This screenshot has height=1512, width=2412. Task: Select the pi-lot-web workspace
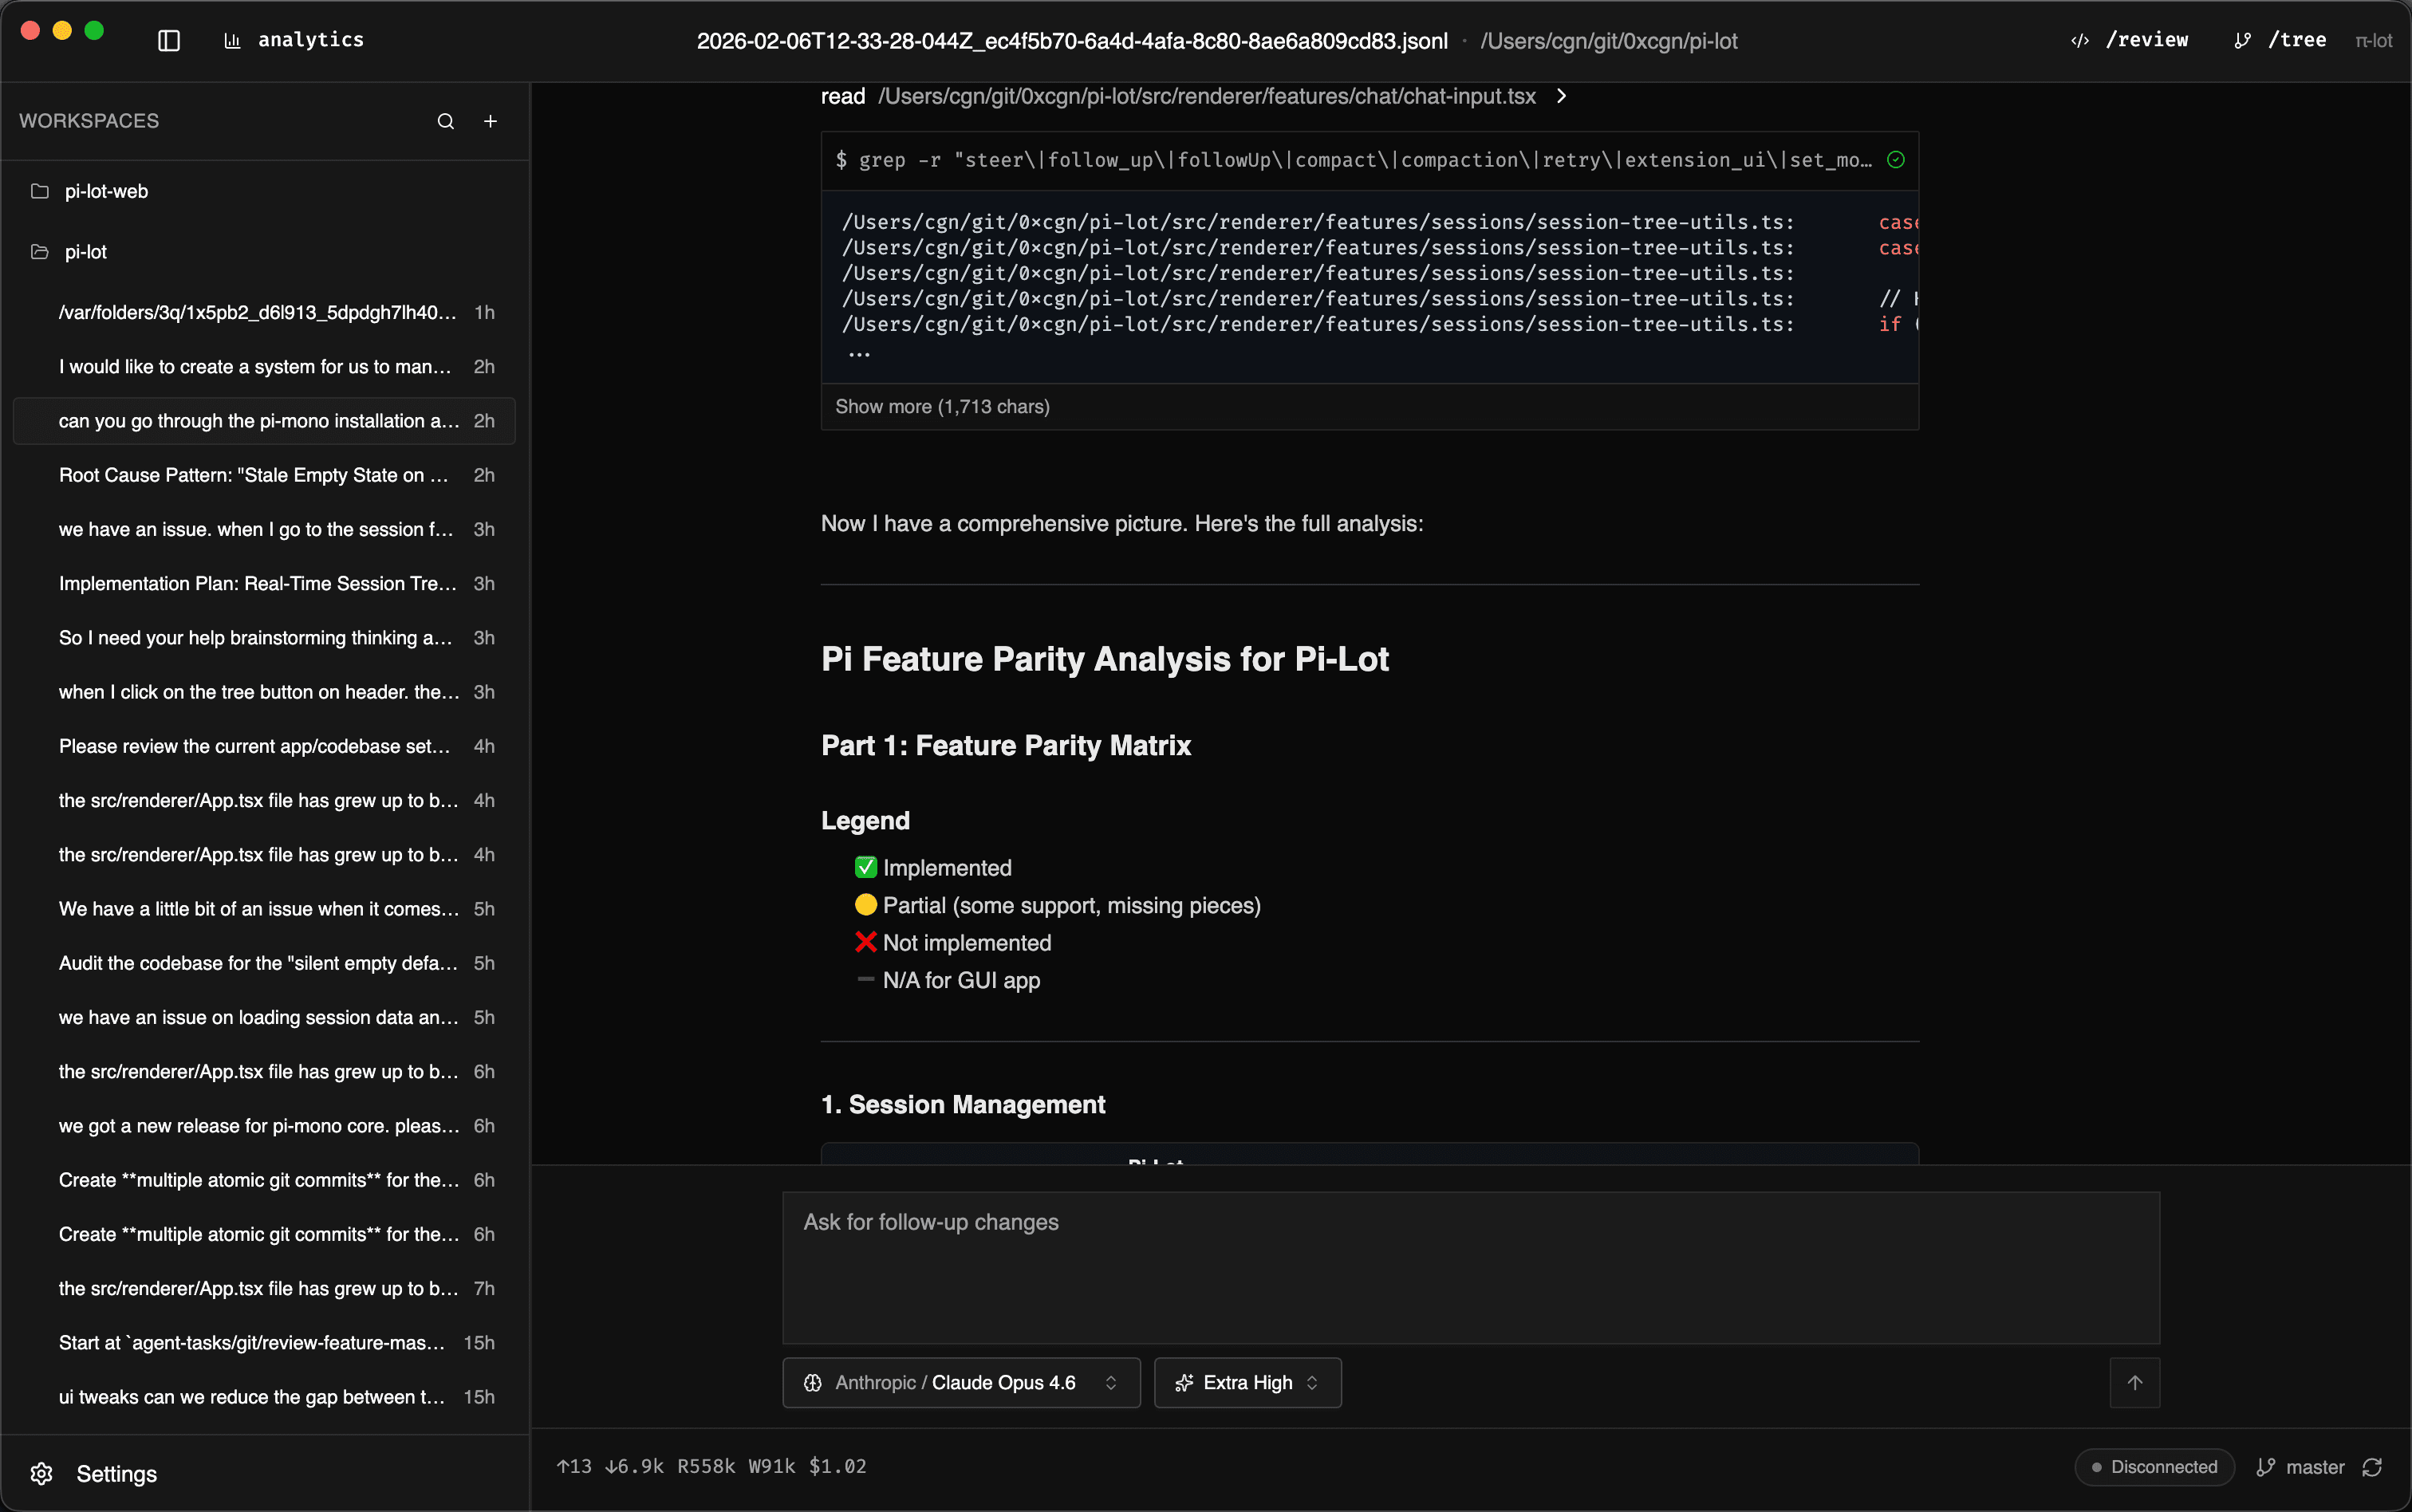(106, 191)
